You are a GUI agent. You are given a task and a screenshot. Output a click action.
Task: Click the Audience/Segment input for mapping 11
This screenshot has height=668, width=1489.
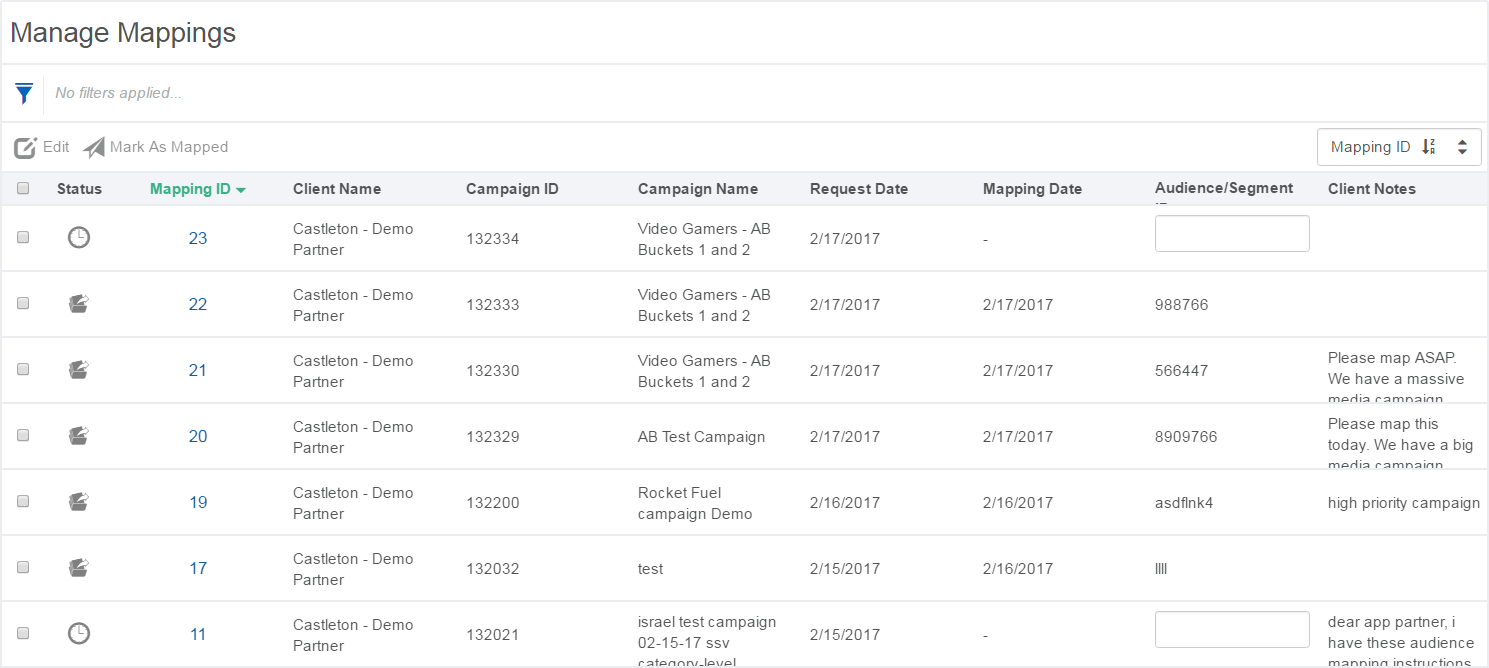[x=1231, y=630]
